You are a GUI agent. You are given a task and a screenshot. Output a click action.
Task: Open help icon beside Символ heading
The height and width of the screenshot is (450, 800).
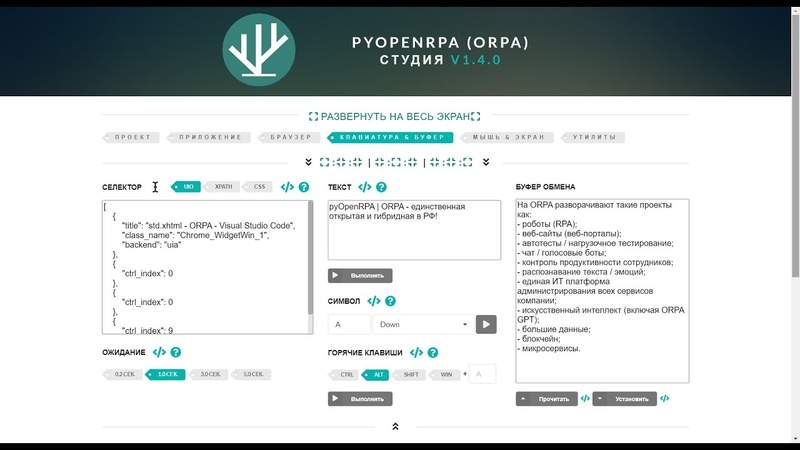[x=390, y=301]
